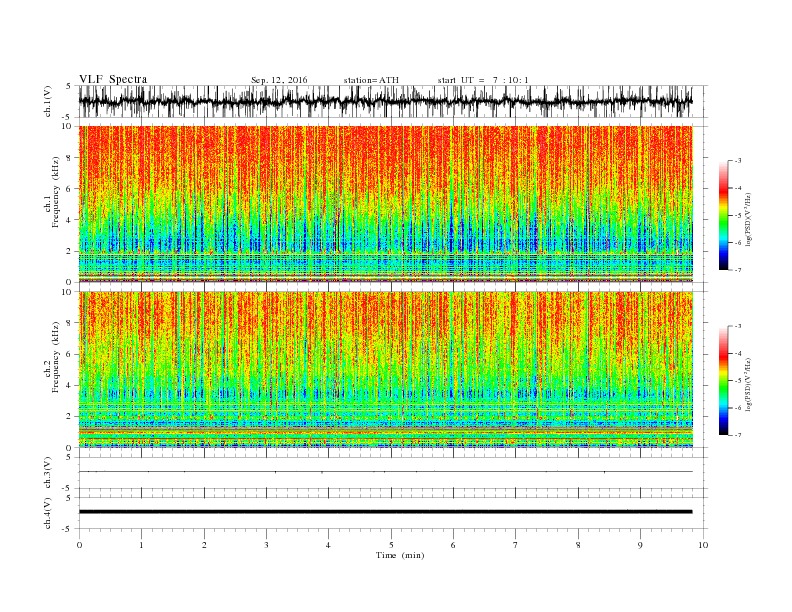Screen dimensions: 792x612
Task: Click the ch.1 voltage waveform trace
Action: click(386, 101)
